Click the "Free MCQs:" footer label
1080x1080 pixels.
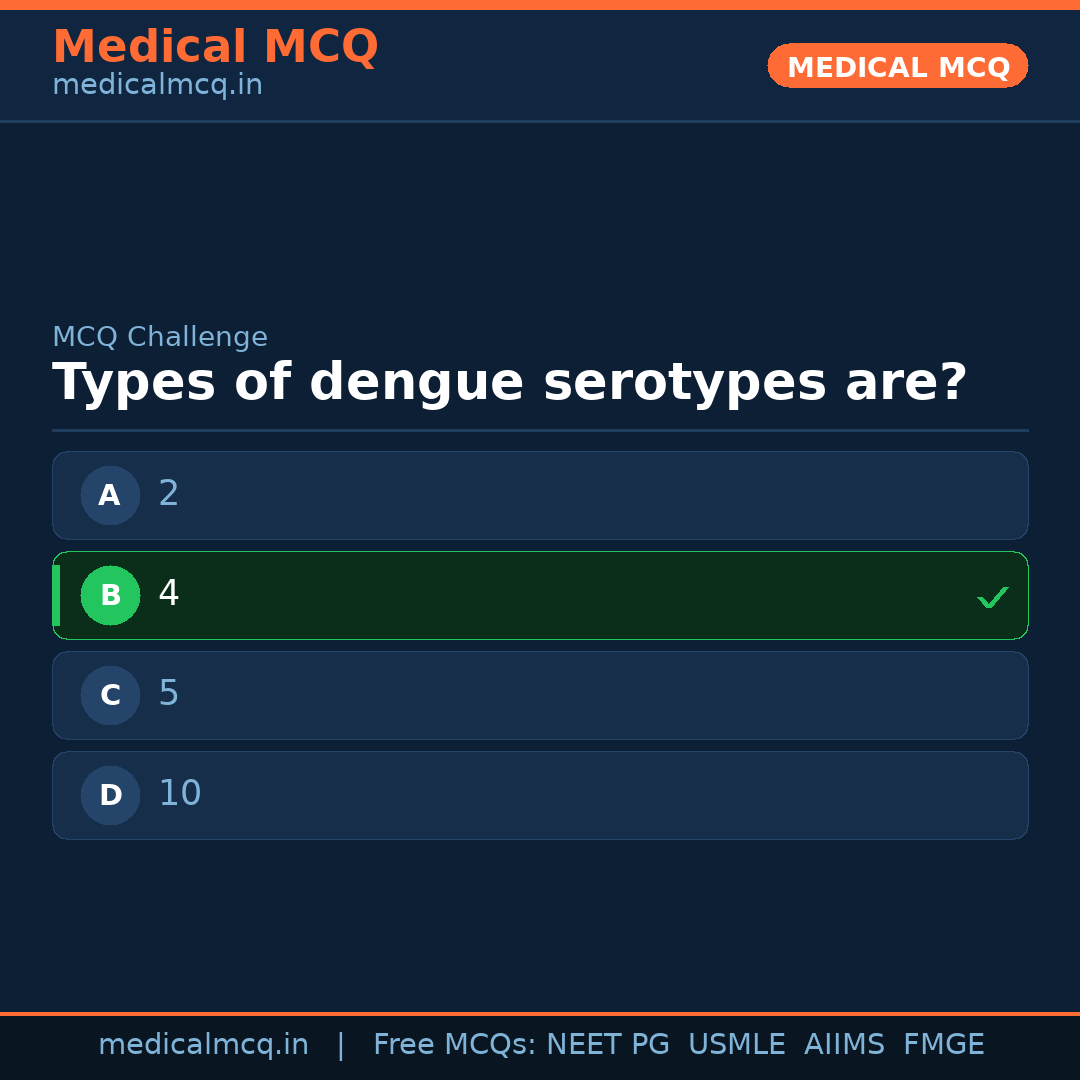pos(455,1045)
